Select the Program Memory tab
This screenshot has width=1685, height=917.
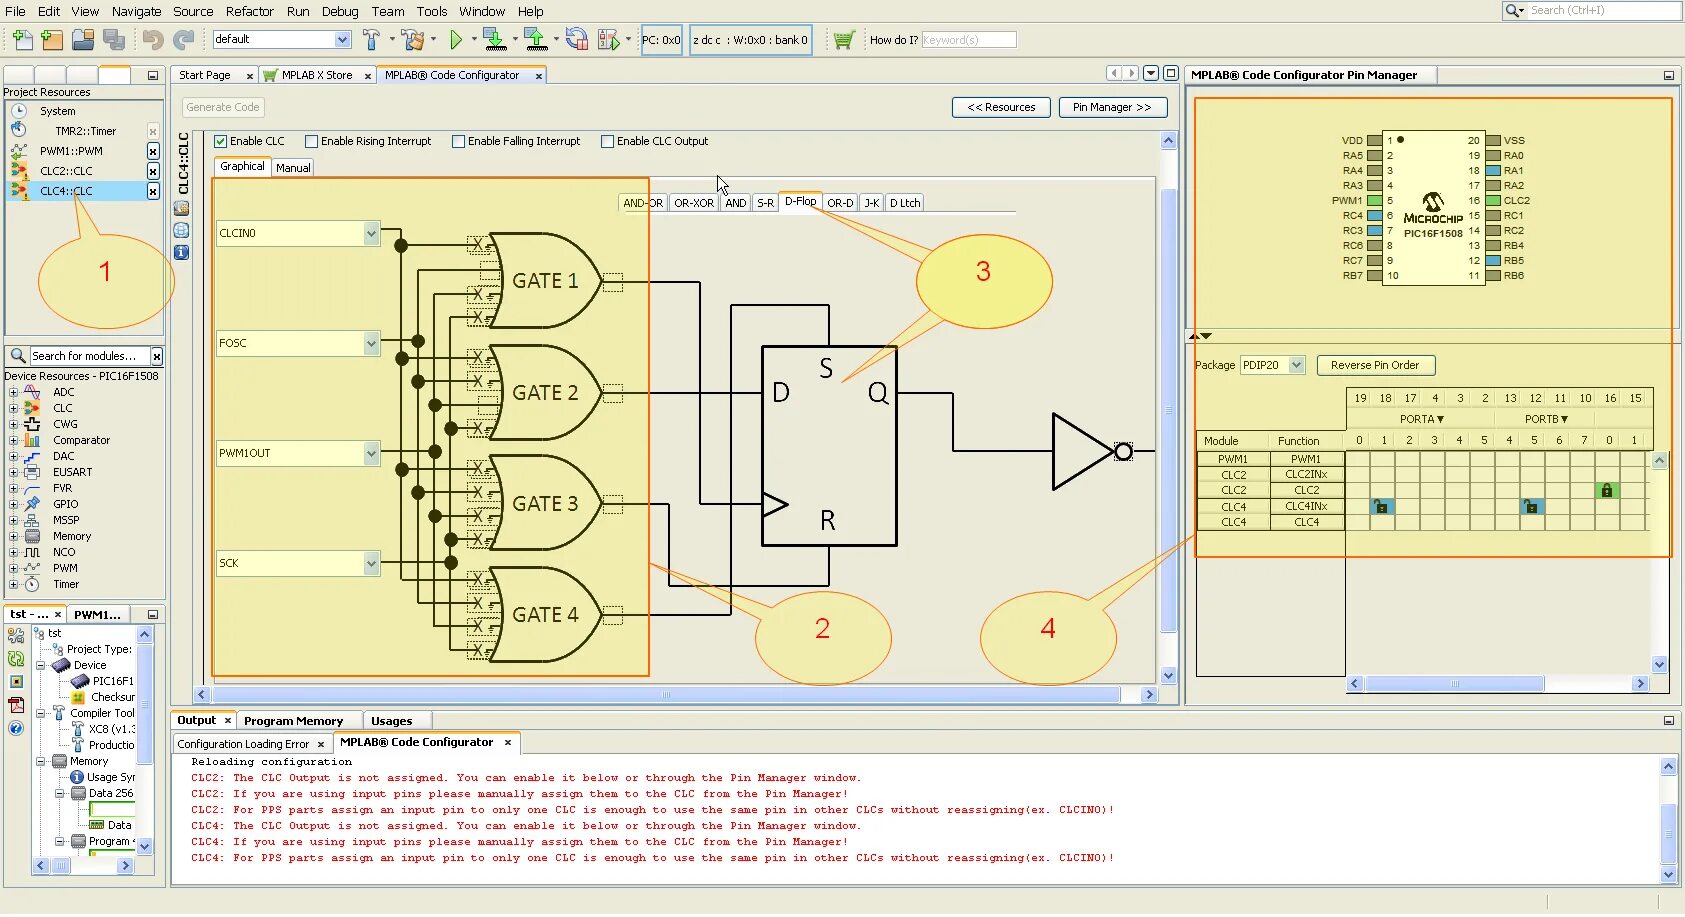293,721
